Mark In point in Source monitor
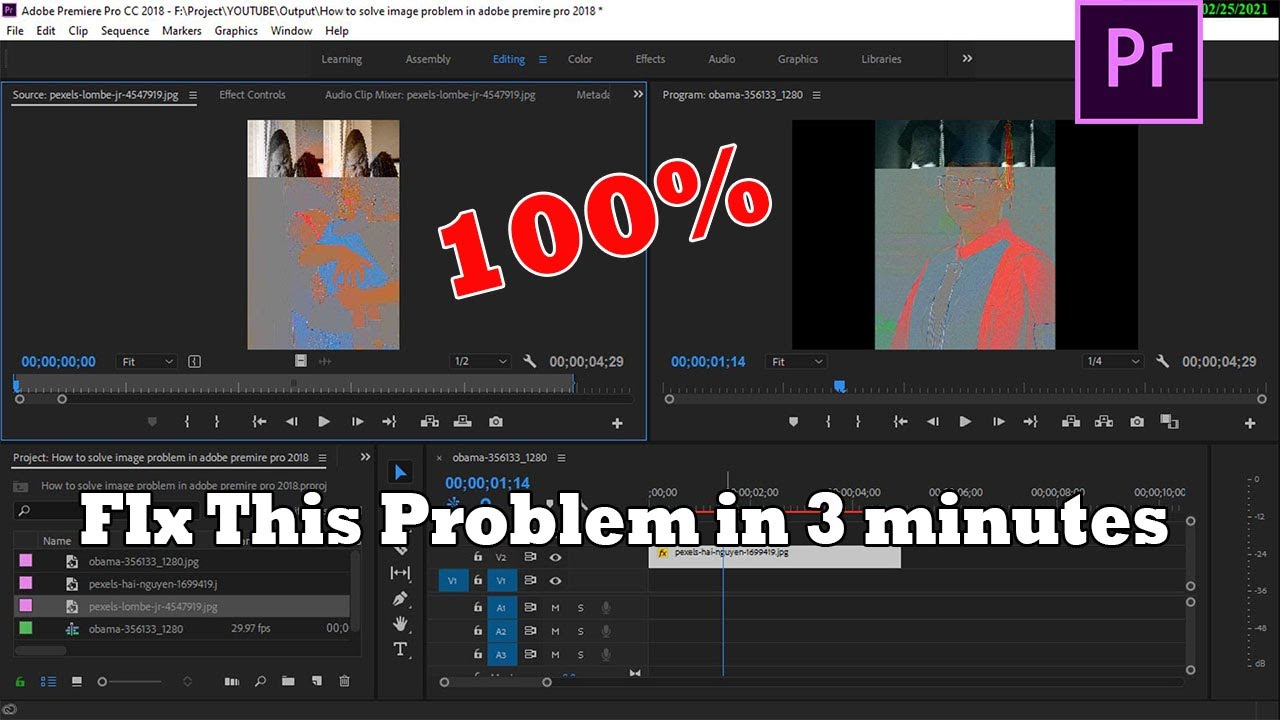 click(x=187, y=422)
